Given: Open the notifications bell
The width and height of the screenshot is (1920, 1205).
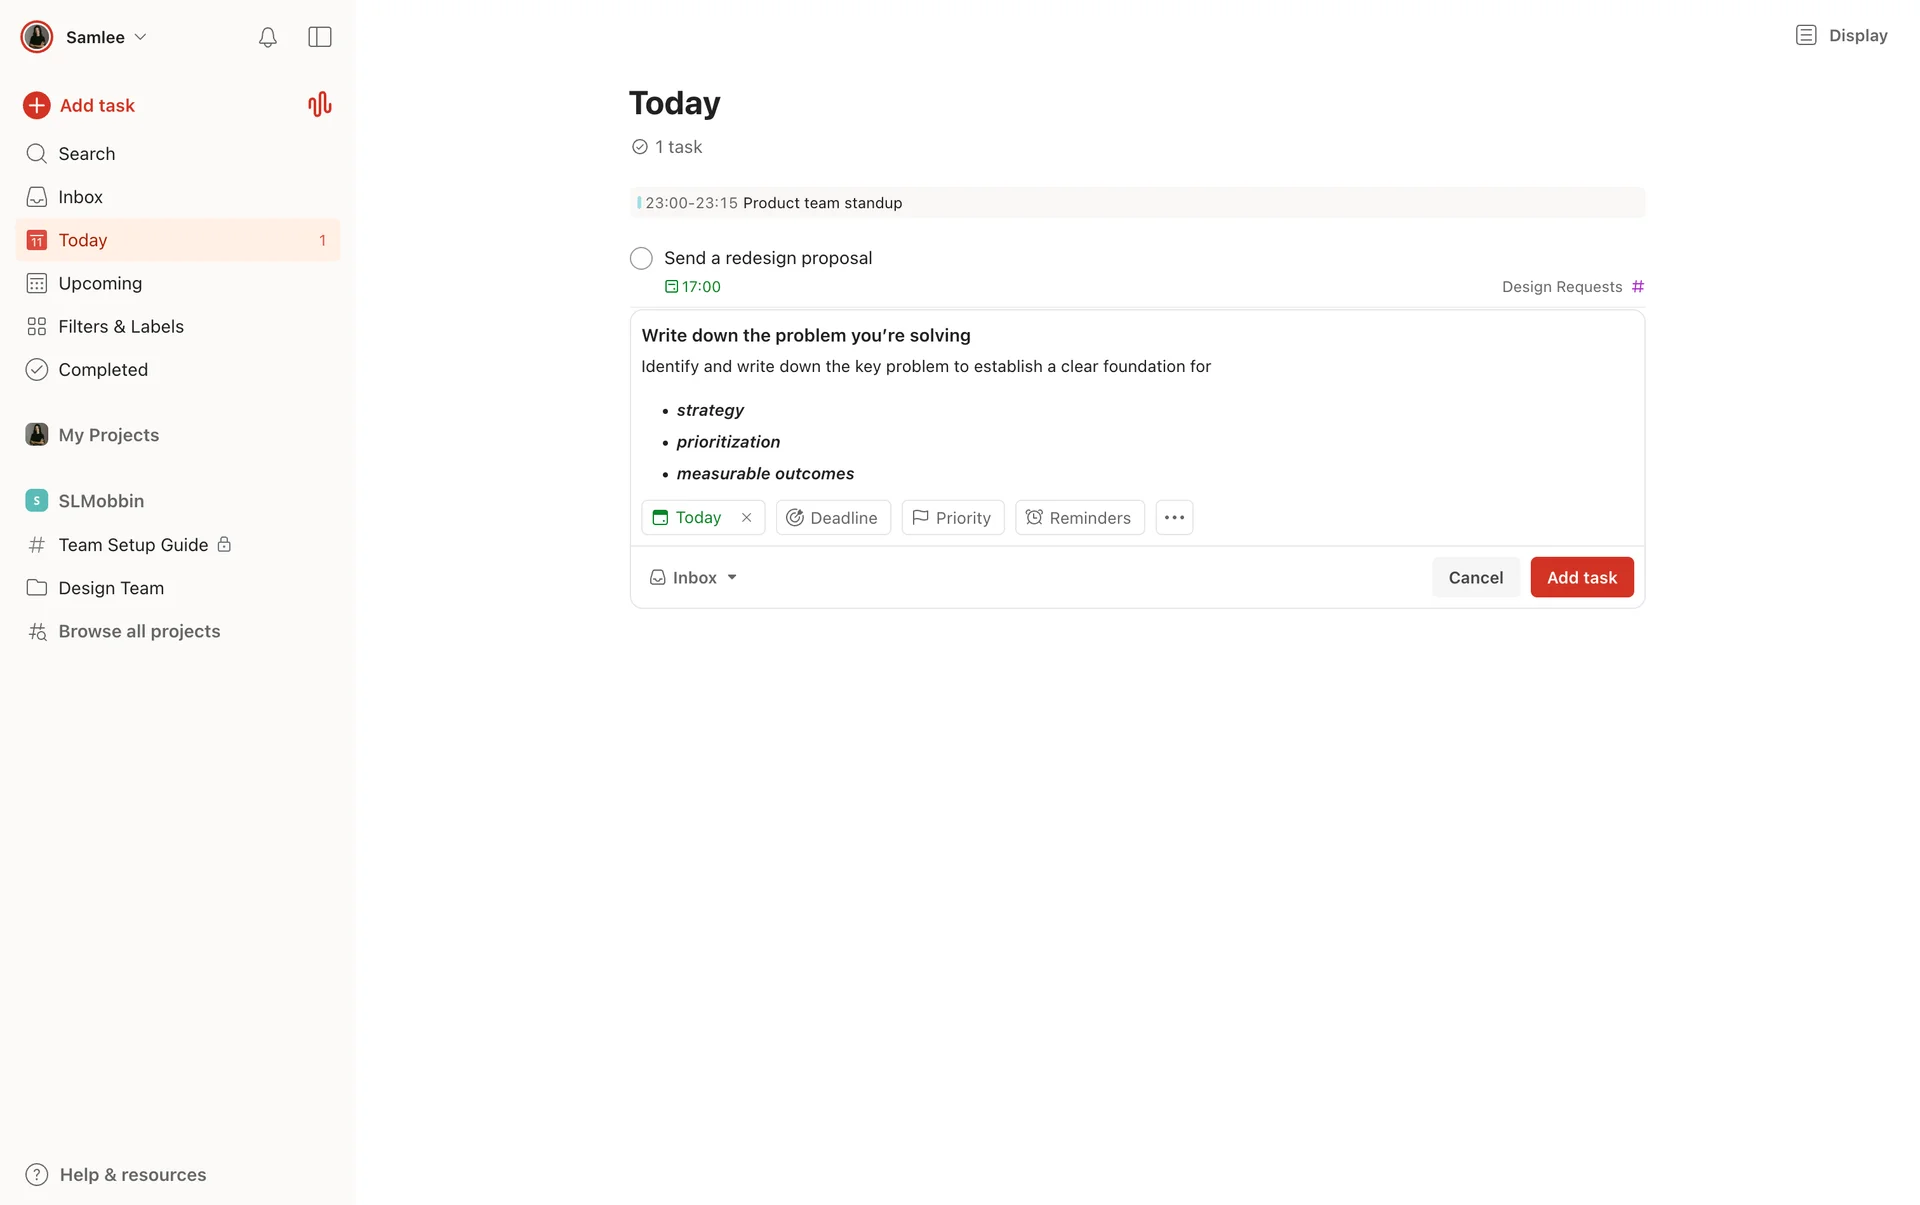Looking at the screenshot, I should (x=267, y=37).
